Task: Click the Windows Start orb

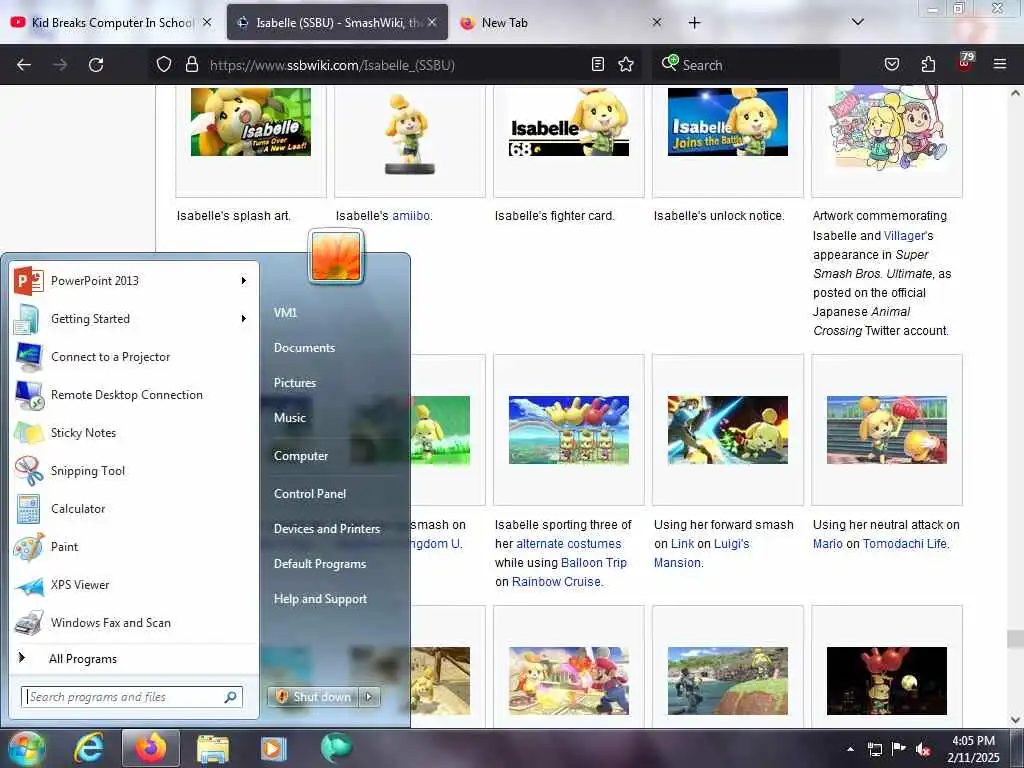Action: coord(25,748)
